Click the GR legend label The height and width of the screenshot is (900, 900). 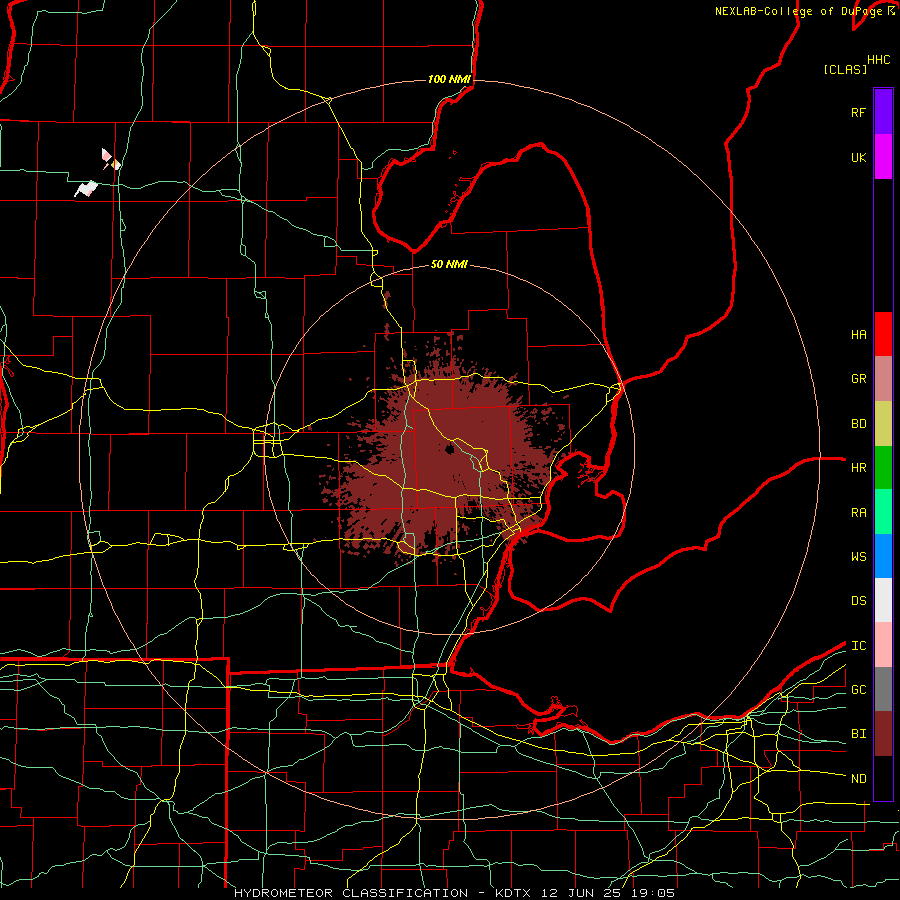point(858,379)
